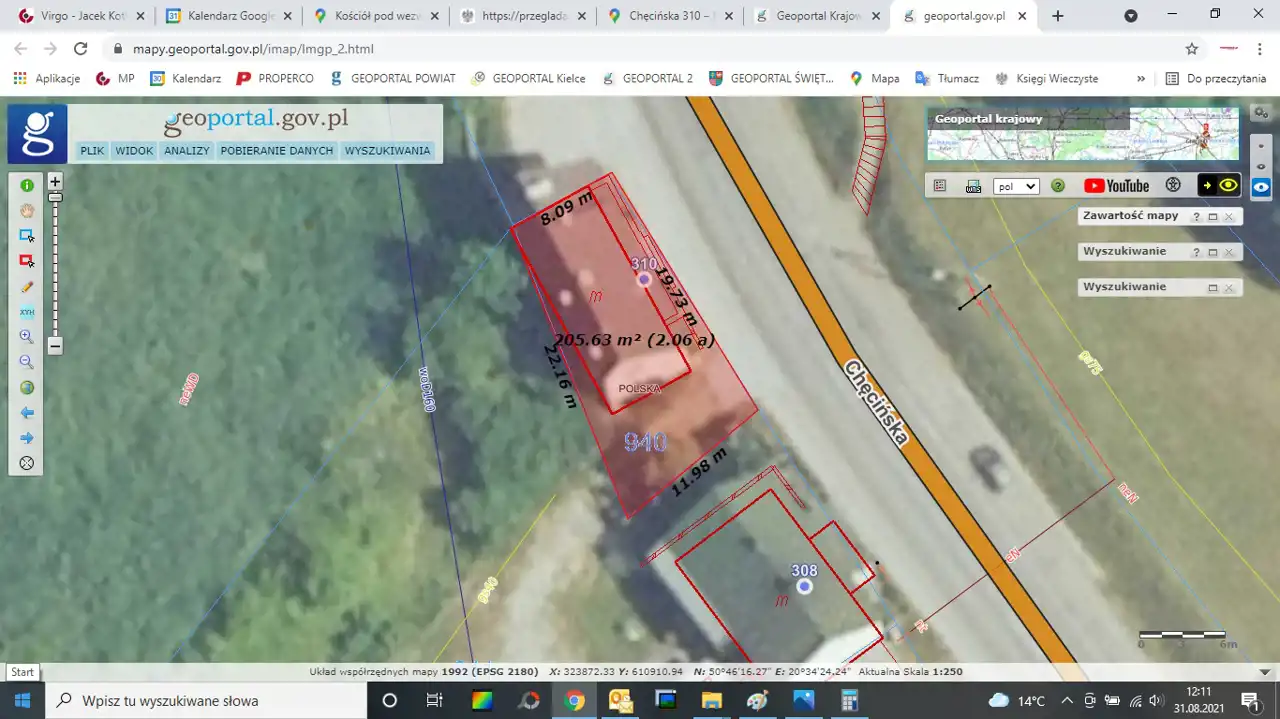The image size is (1280, 719).
Task: Open the WMS services icon
Action: pos(973,186)
